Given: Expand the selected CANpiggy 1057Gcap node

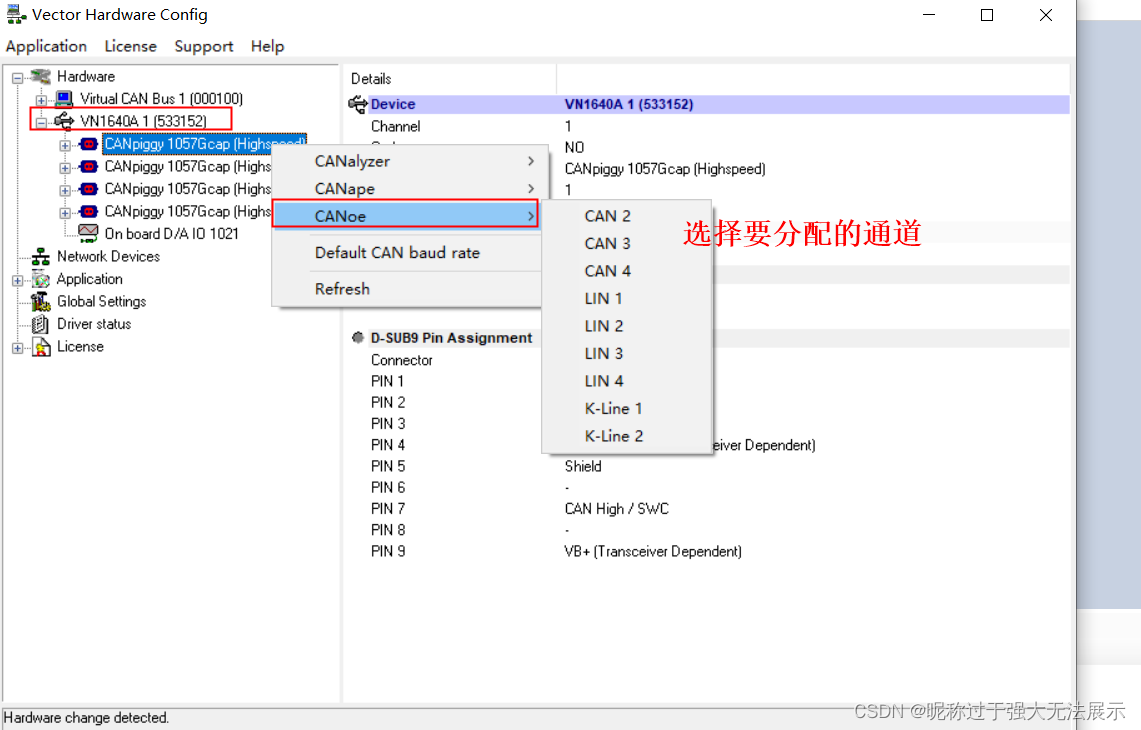Looking at the screenshot, I should pyautogui.click(x=65, y=146).
